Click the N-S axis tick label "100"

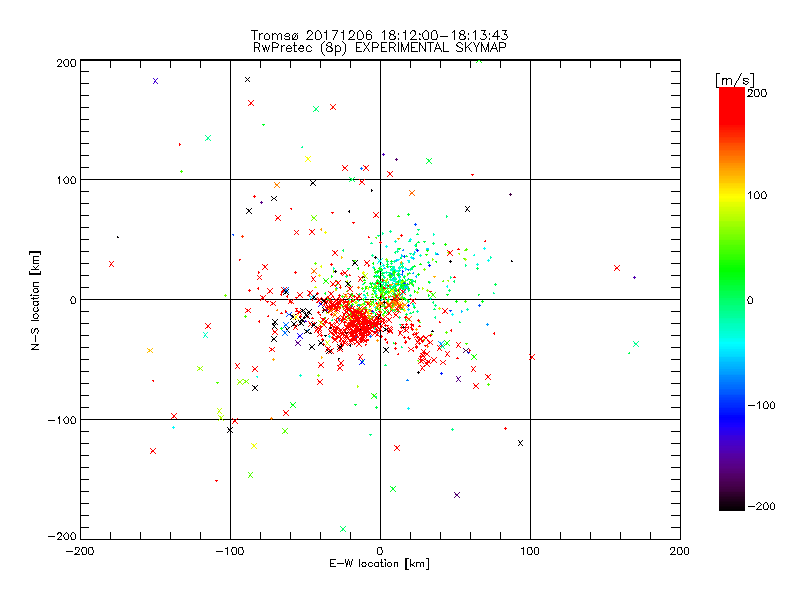(66, 180)
